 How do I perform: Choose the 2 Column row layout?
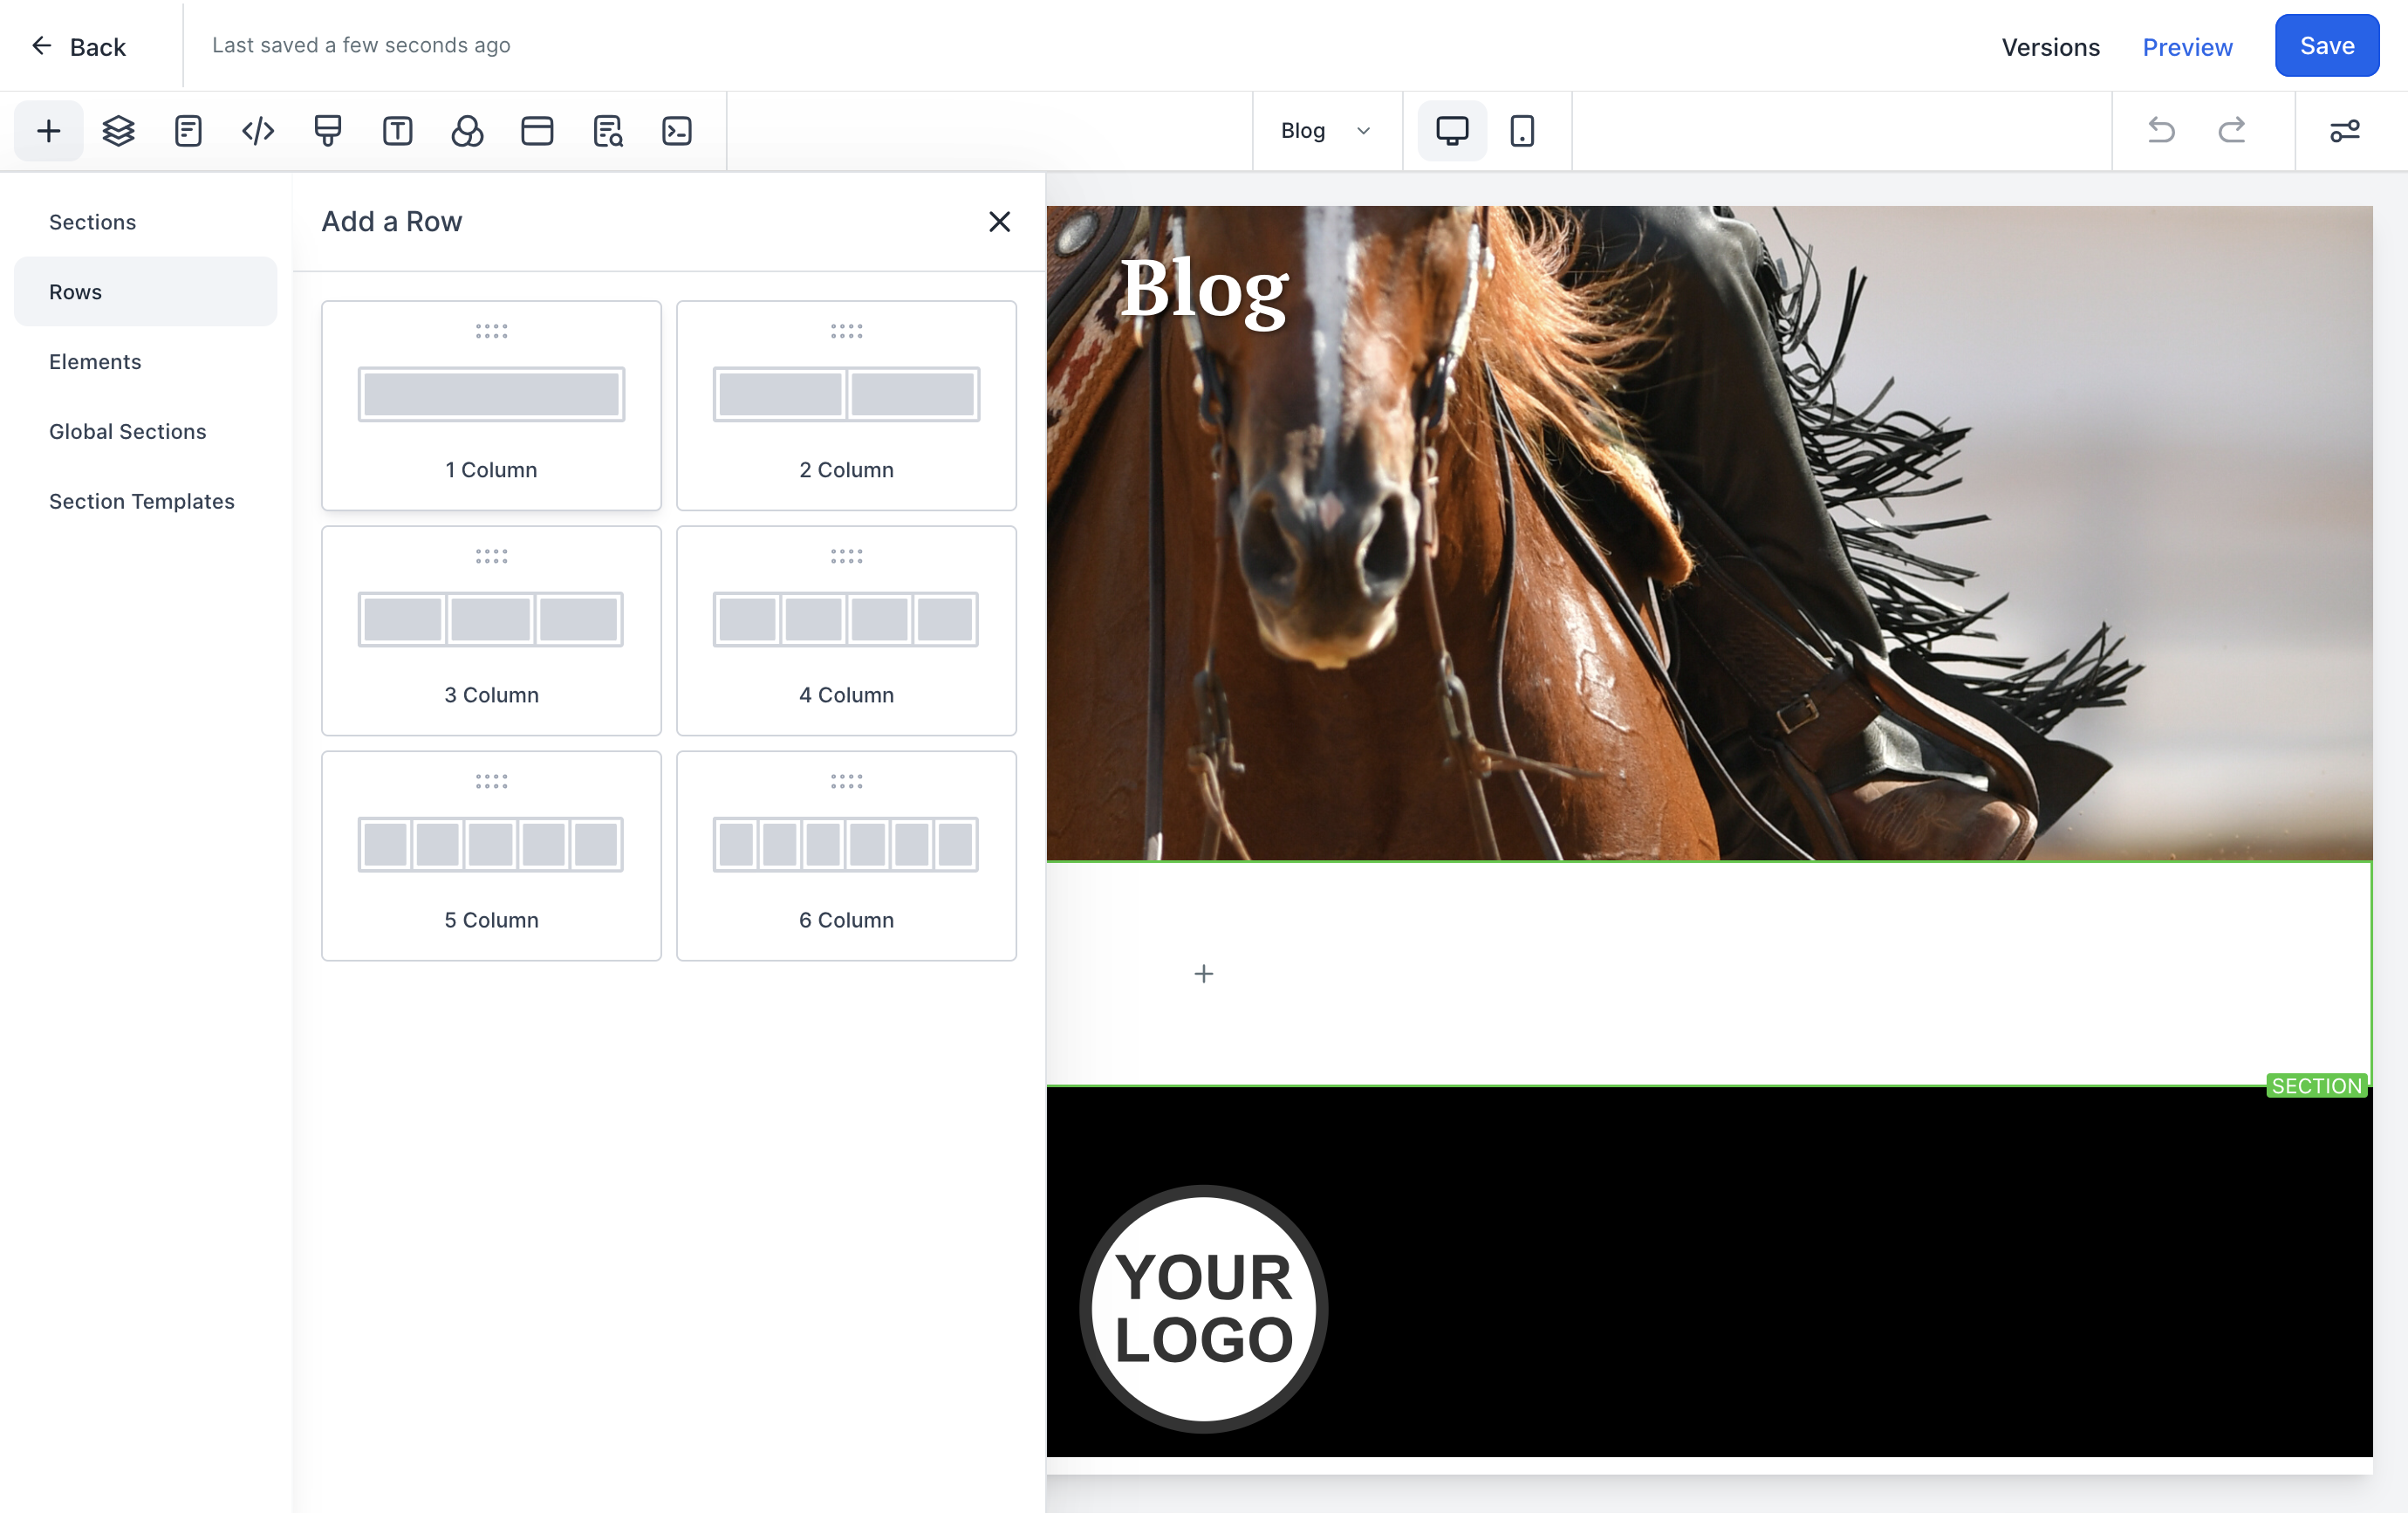click(x=846, y=405)
